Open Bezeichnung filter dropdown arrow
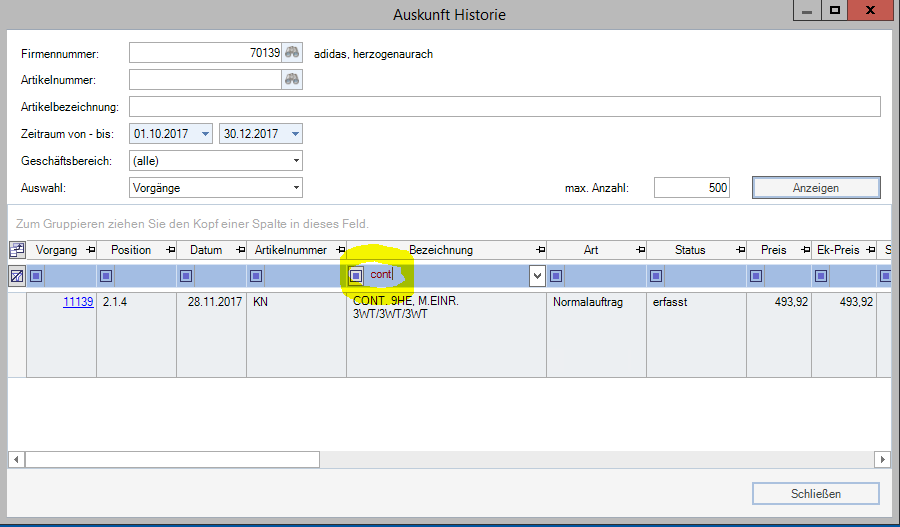 click(537, 276)
